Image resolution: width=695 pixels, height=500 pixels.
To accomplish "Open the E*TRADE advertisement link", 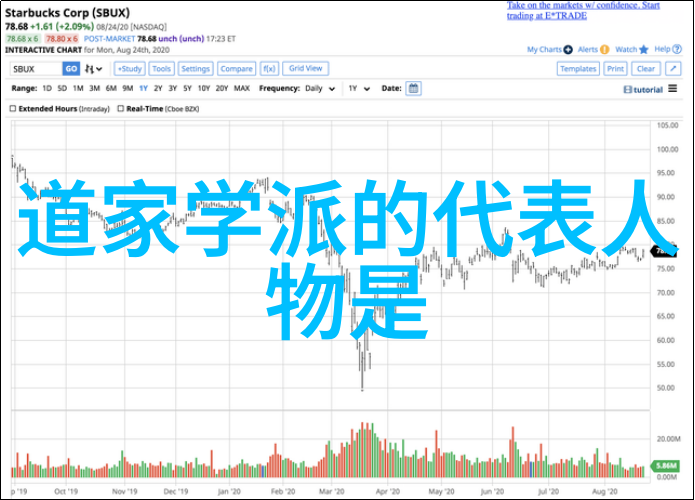I will point(583,11).
